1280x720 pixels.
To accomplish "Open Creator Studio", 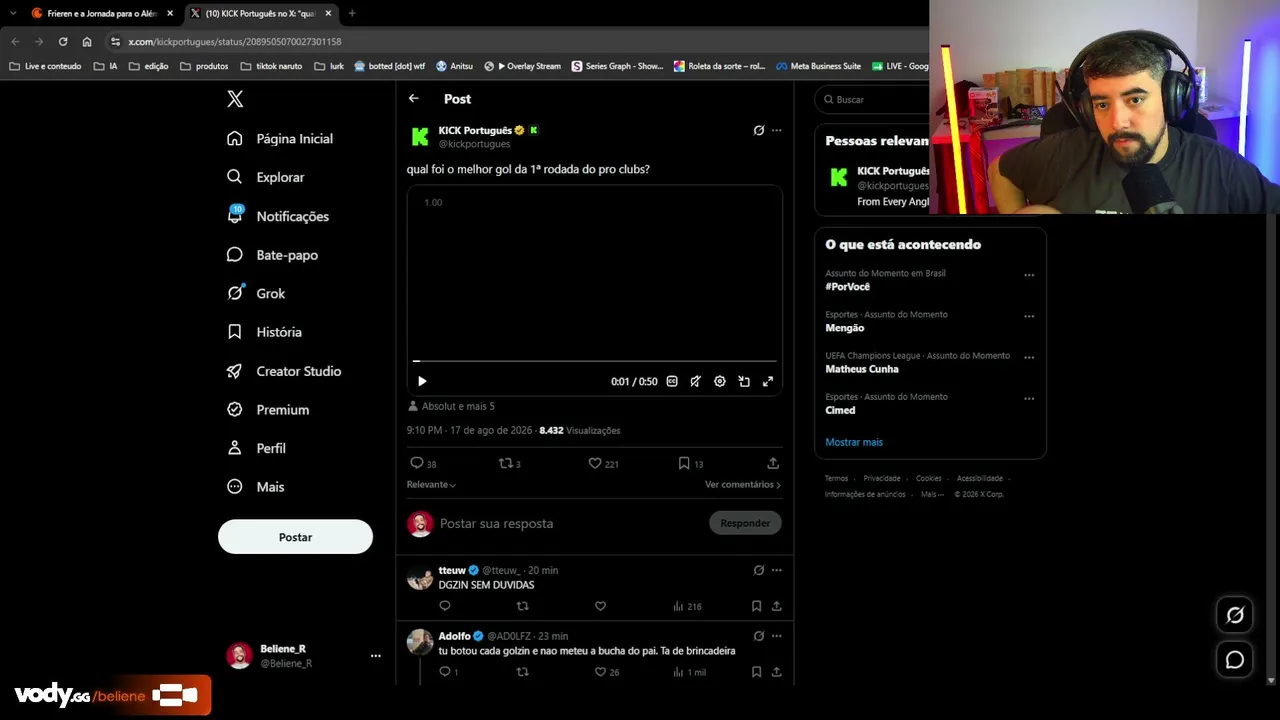I will click(x=284, y=371).
